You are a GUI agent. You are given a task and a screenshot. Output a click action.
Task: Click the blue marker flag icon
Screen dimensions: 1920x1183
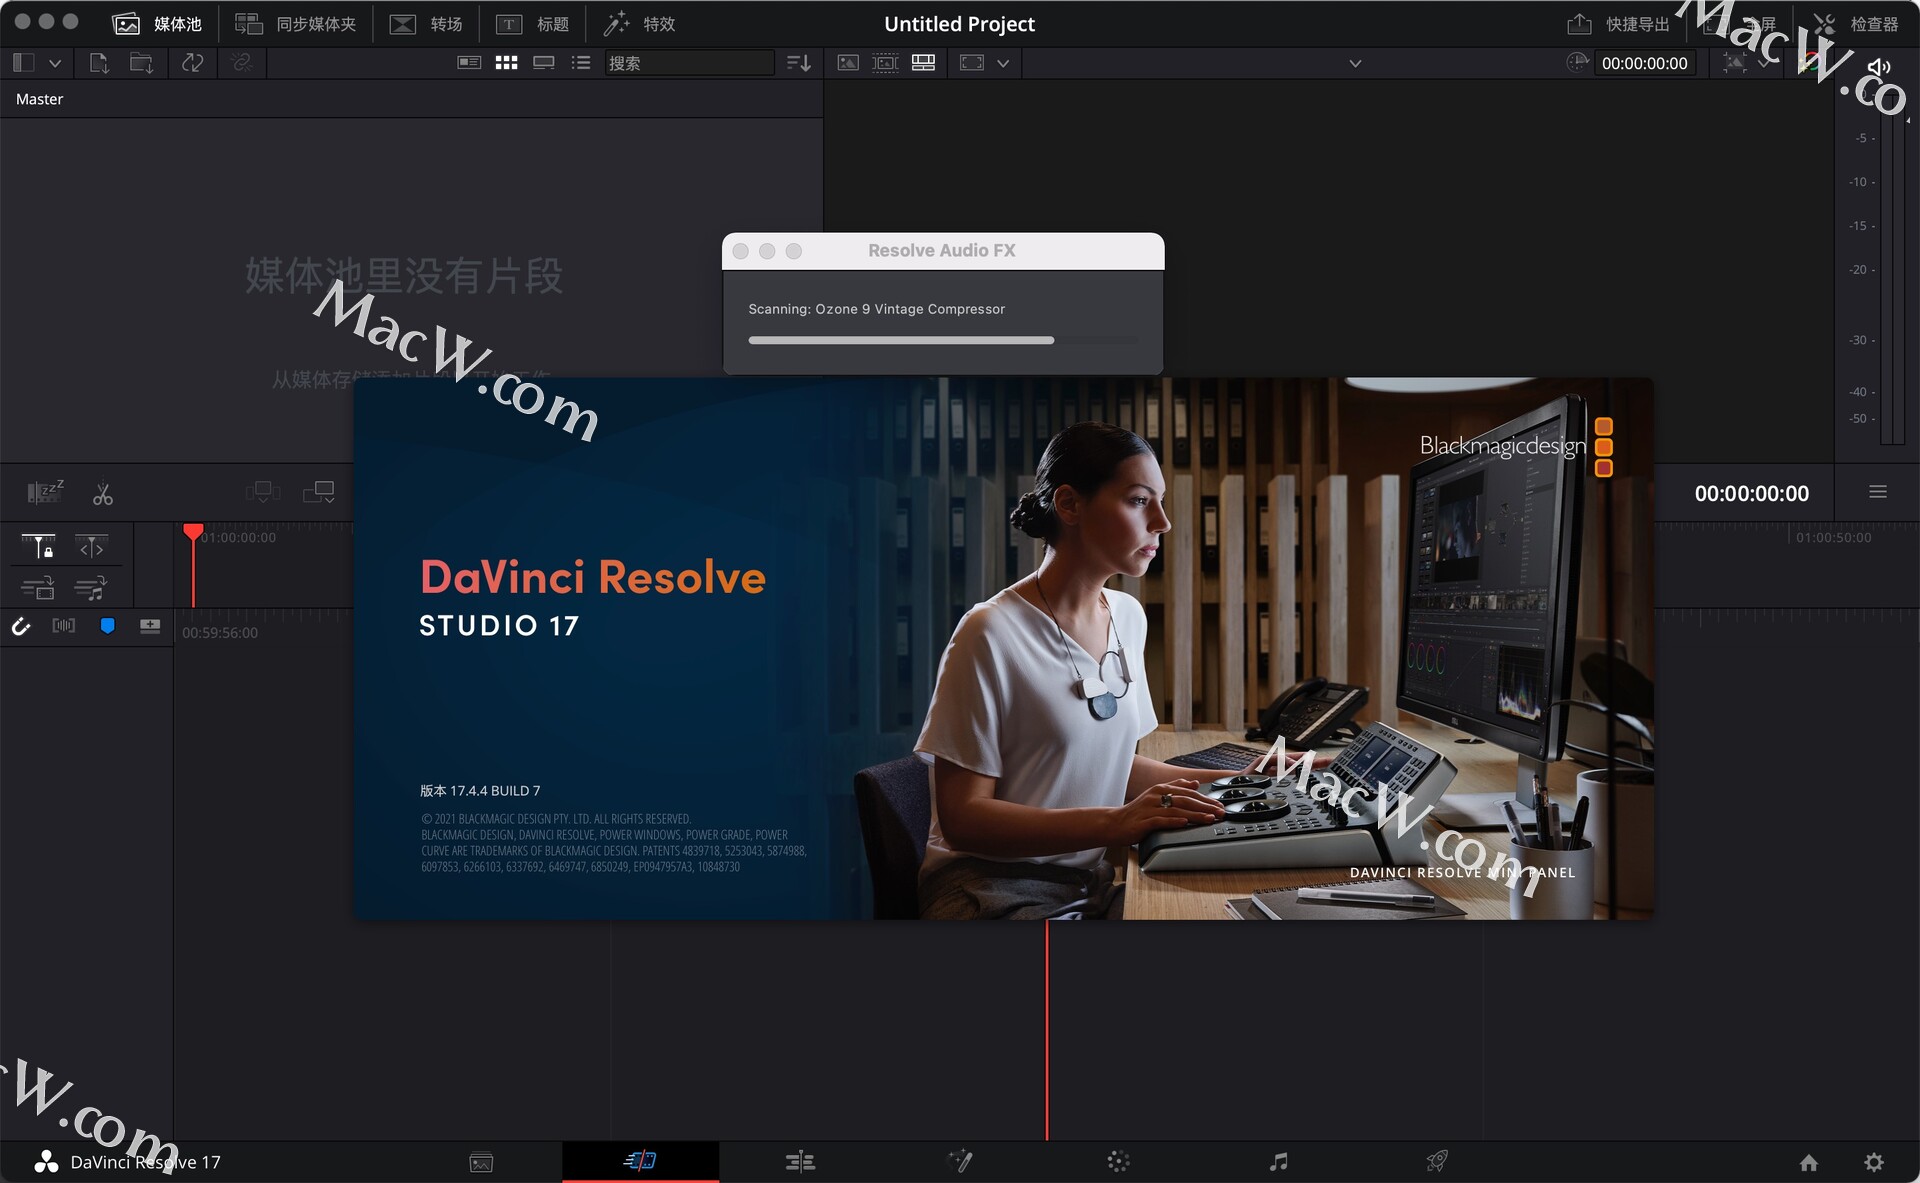coord(107,626)
